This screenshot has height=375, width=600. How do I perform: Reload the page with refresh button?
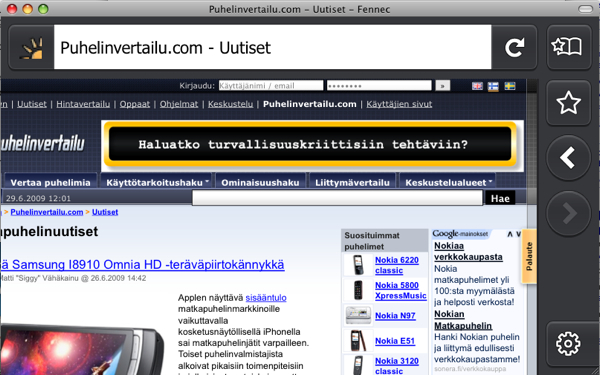click(x=514, y=47)
